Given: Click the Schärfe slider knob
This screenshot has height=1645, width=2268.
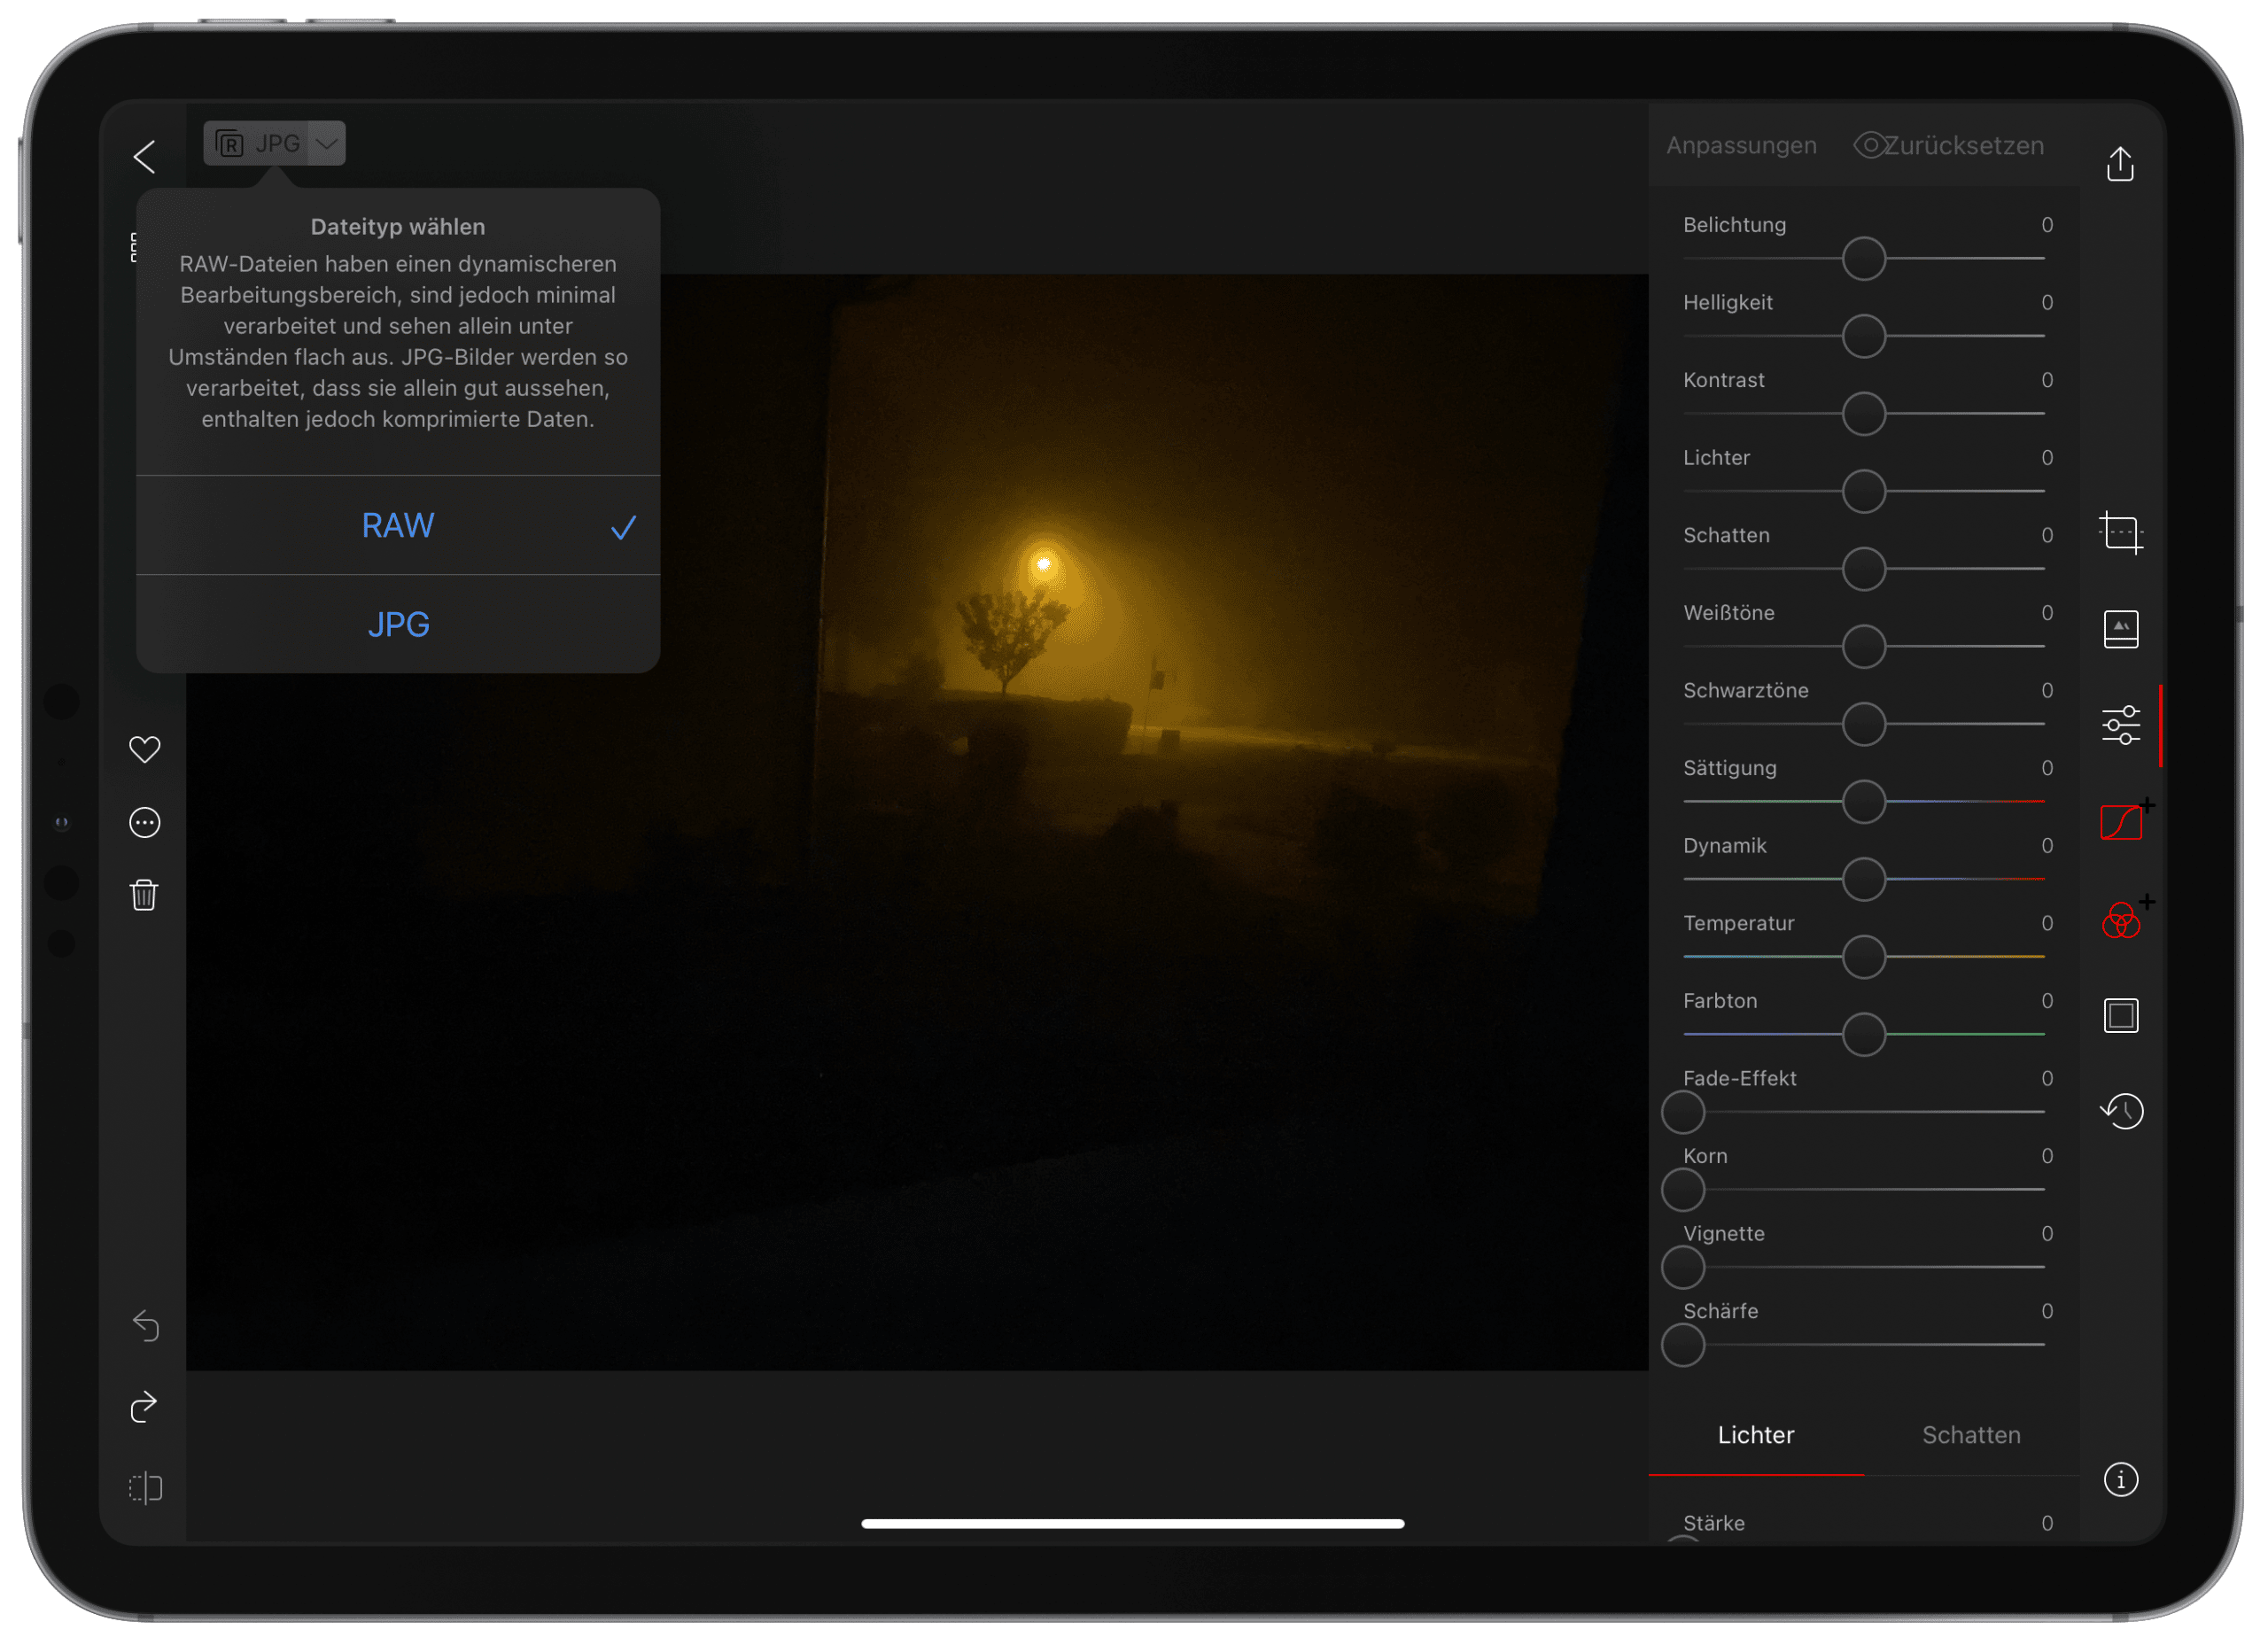Looking at the screenshot, I should click(x=1683, y=1346).
